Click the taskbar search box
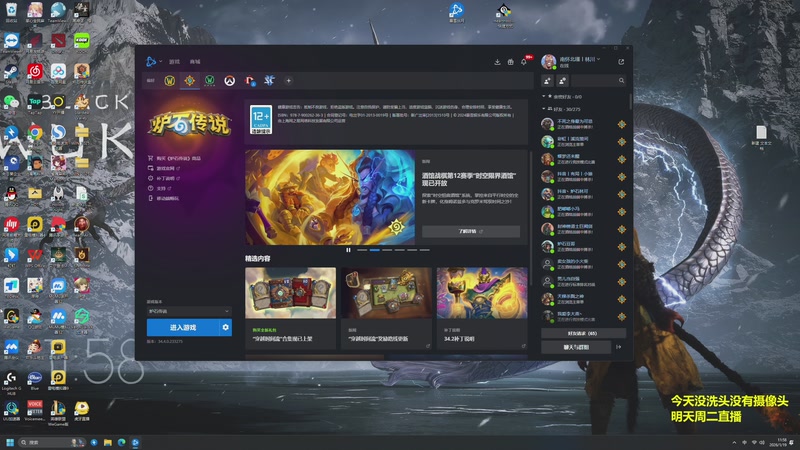The image size is (800, 450). pyautogui.click(x=51, y=442)
